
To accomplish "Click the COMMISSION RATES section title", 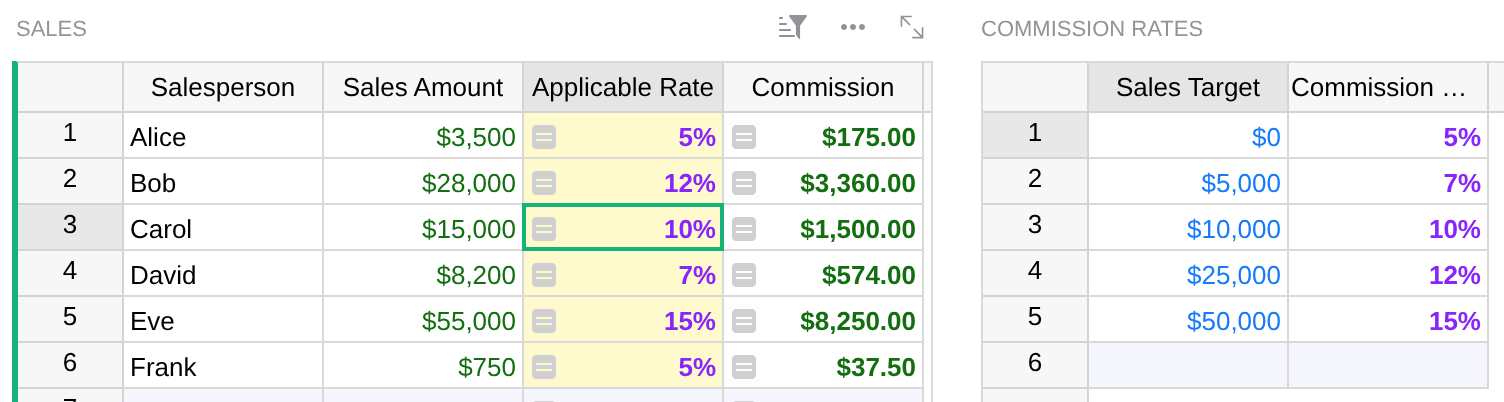I will coord(1092,29).
